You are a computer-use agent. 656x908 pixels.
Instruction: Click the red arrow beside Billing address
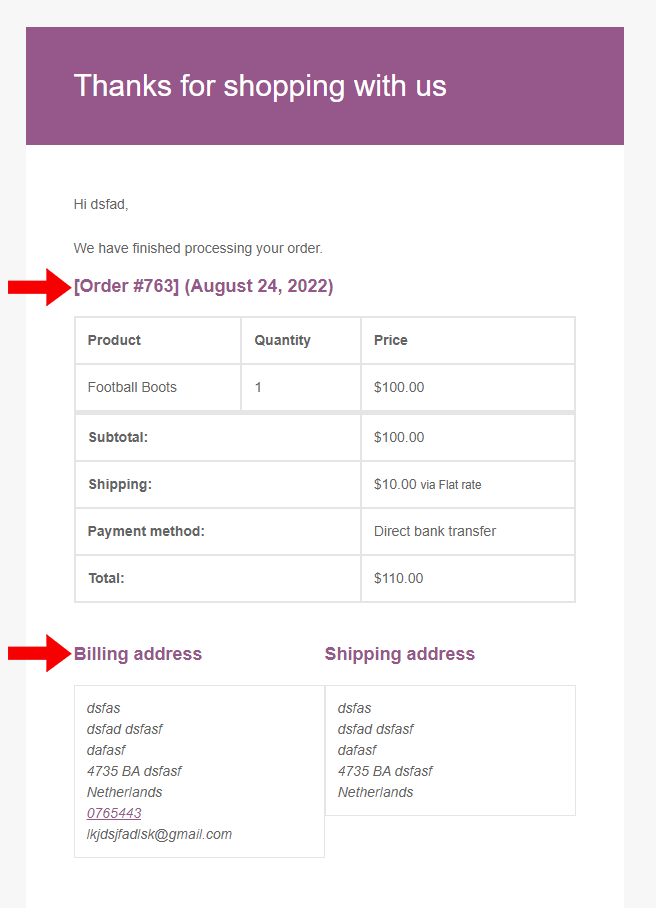[x=38, y=654]
